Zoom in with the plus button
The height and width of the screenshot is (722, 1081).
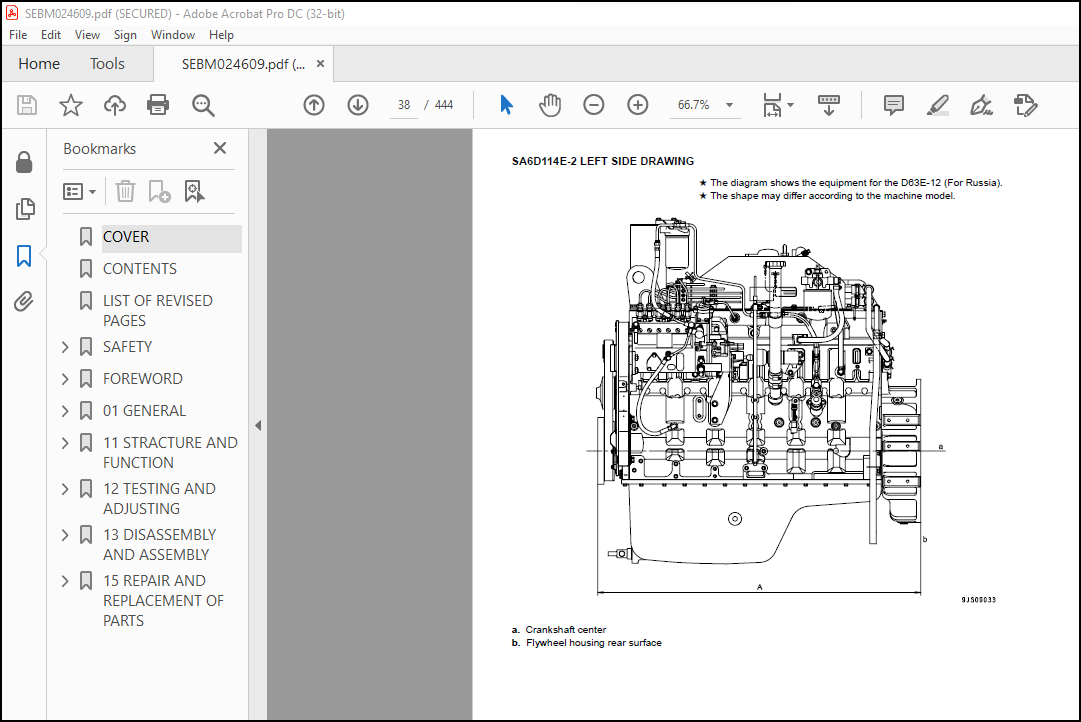(x=638, y=105)
